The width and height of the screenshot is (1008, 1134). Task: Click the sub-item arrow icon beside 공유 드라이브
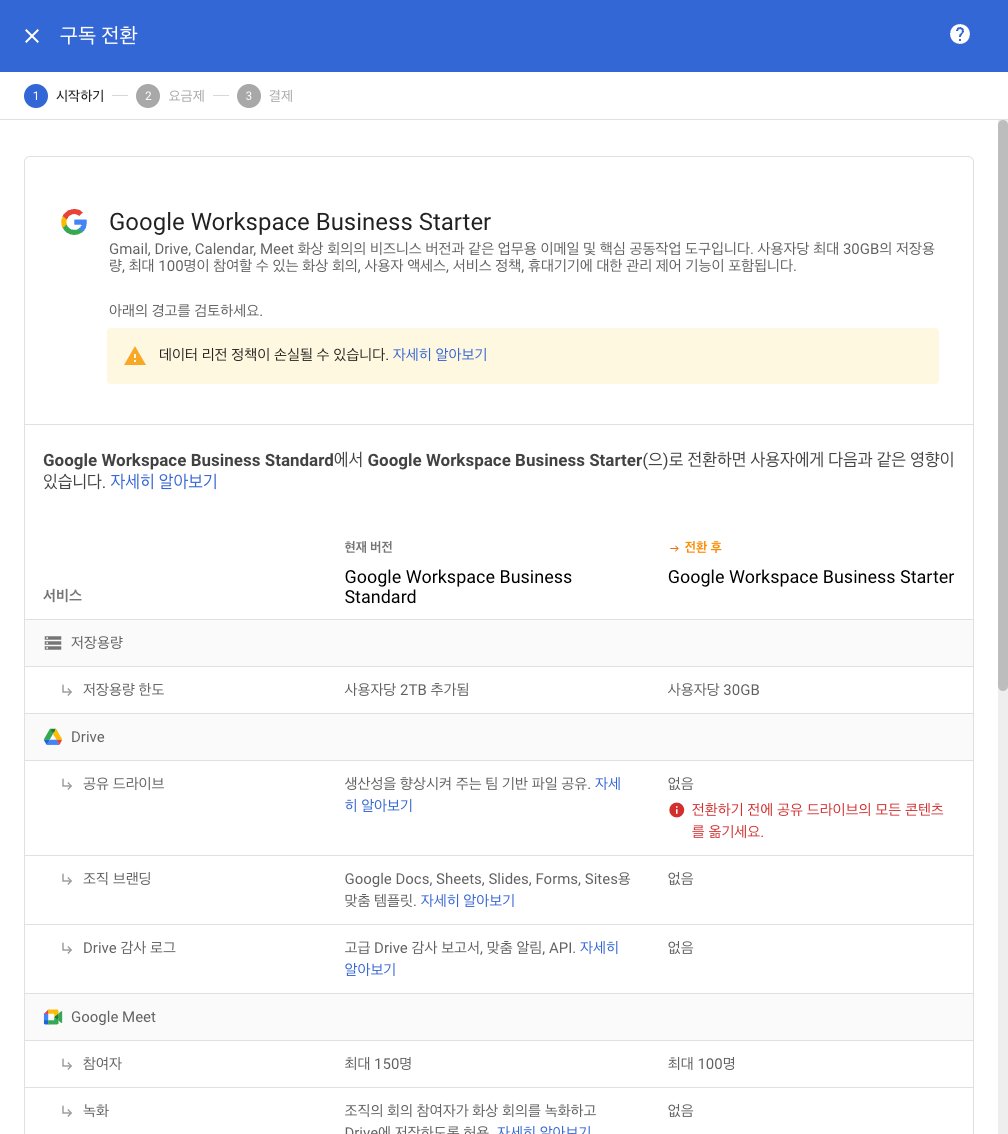click(x=67, y=784)
